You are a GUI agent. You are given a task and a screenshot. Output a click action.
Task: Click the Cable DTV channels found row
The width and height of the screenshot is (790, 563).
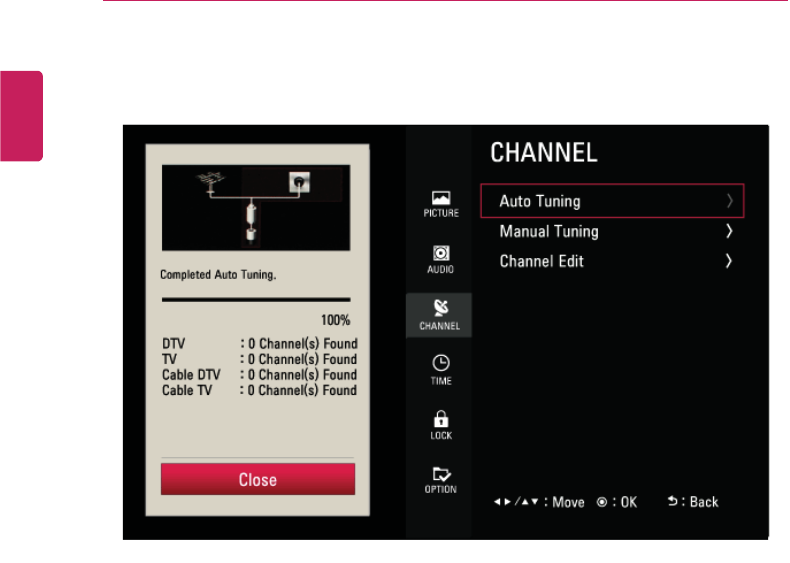coord(259,375)
